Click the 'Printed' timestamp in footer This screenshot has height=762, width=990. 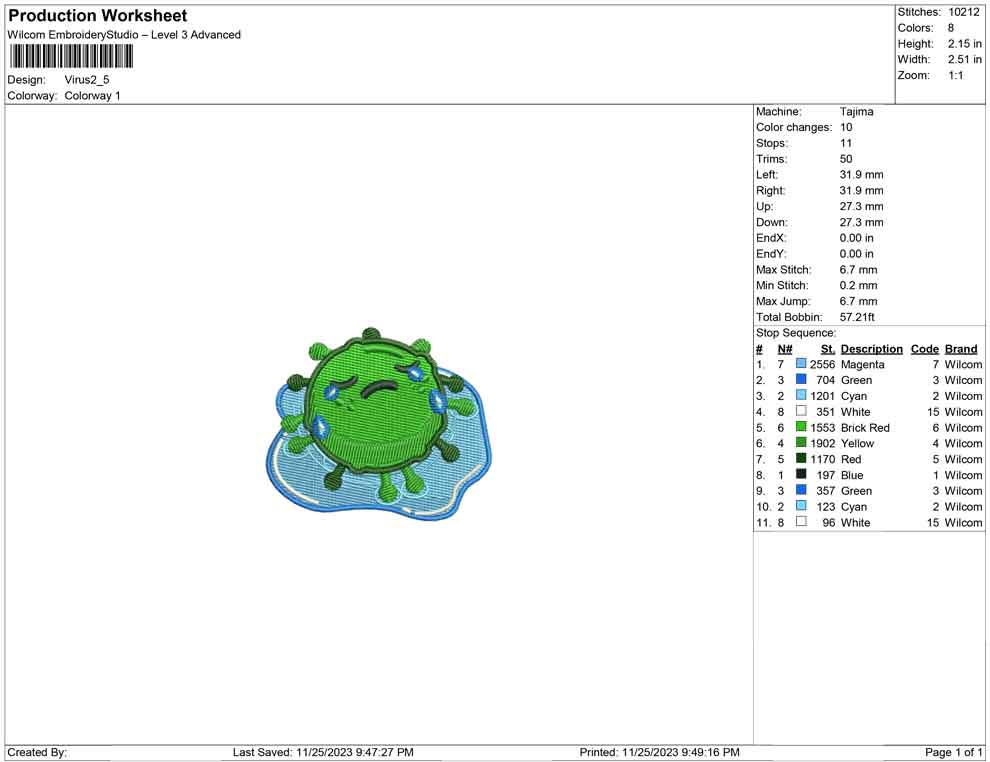659,752
